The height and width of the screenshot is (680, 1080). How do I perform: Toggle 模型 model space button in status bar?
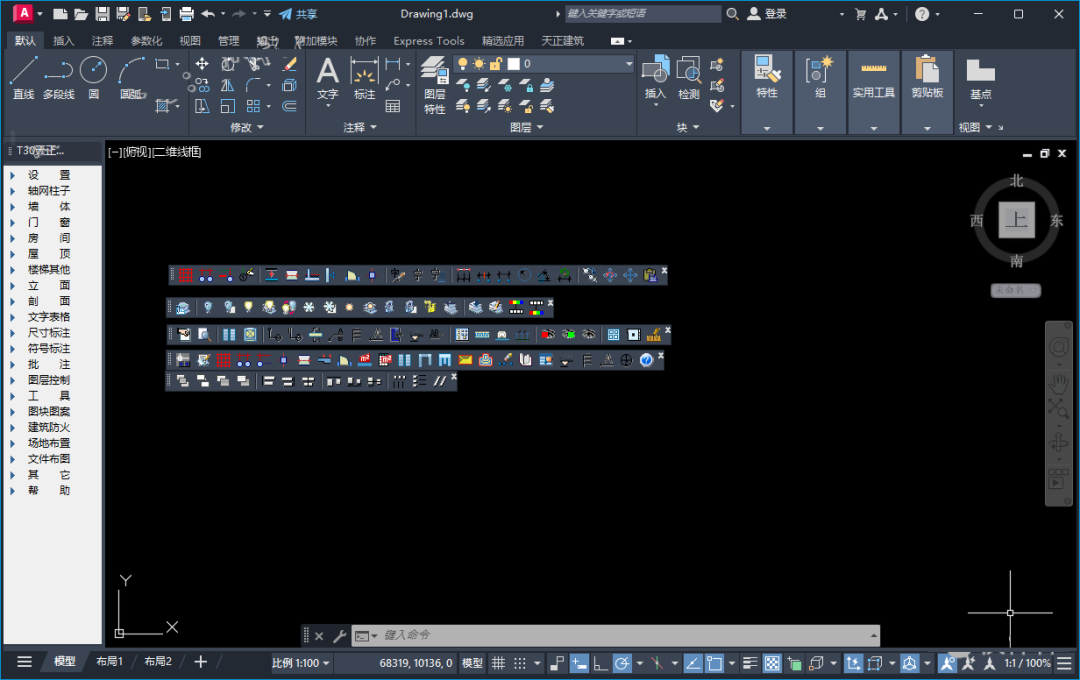coord(472,663)
